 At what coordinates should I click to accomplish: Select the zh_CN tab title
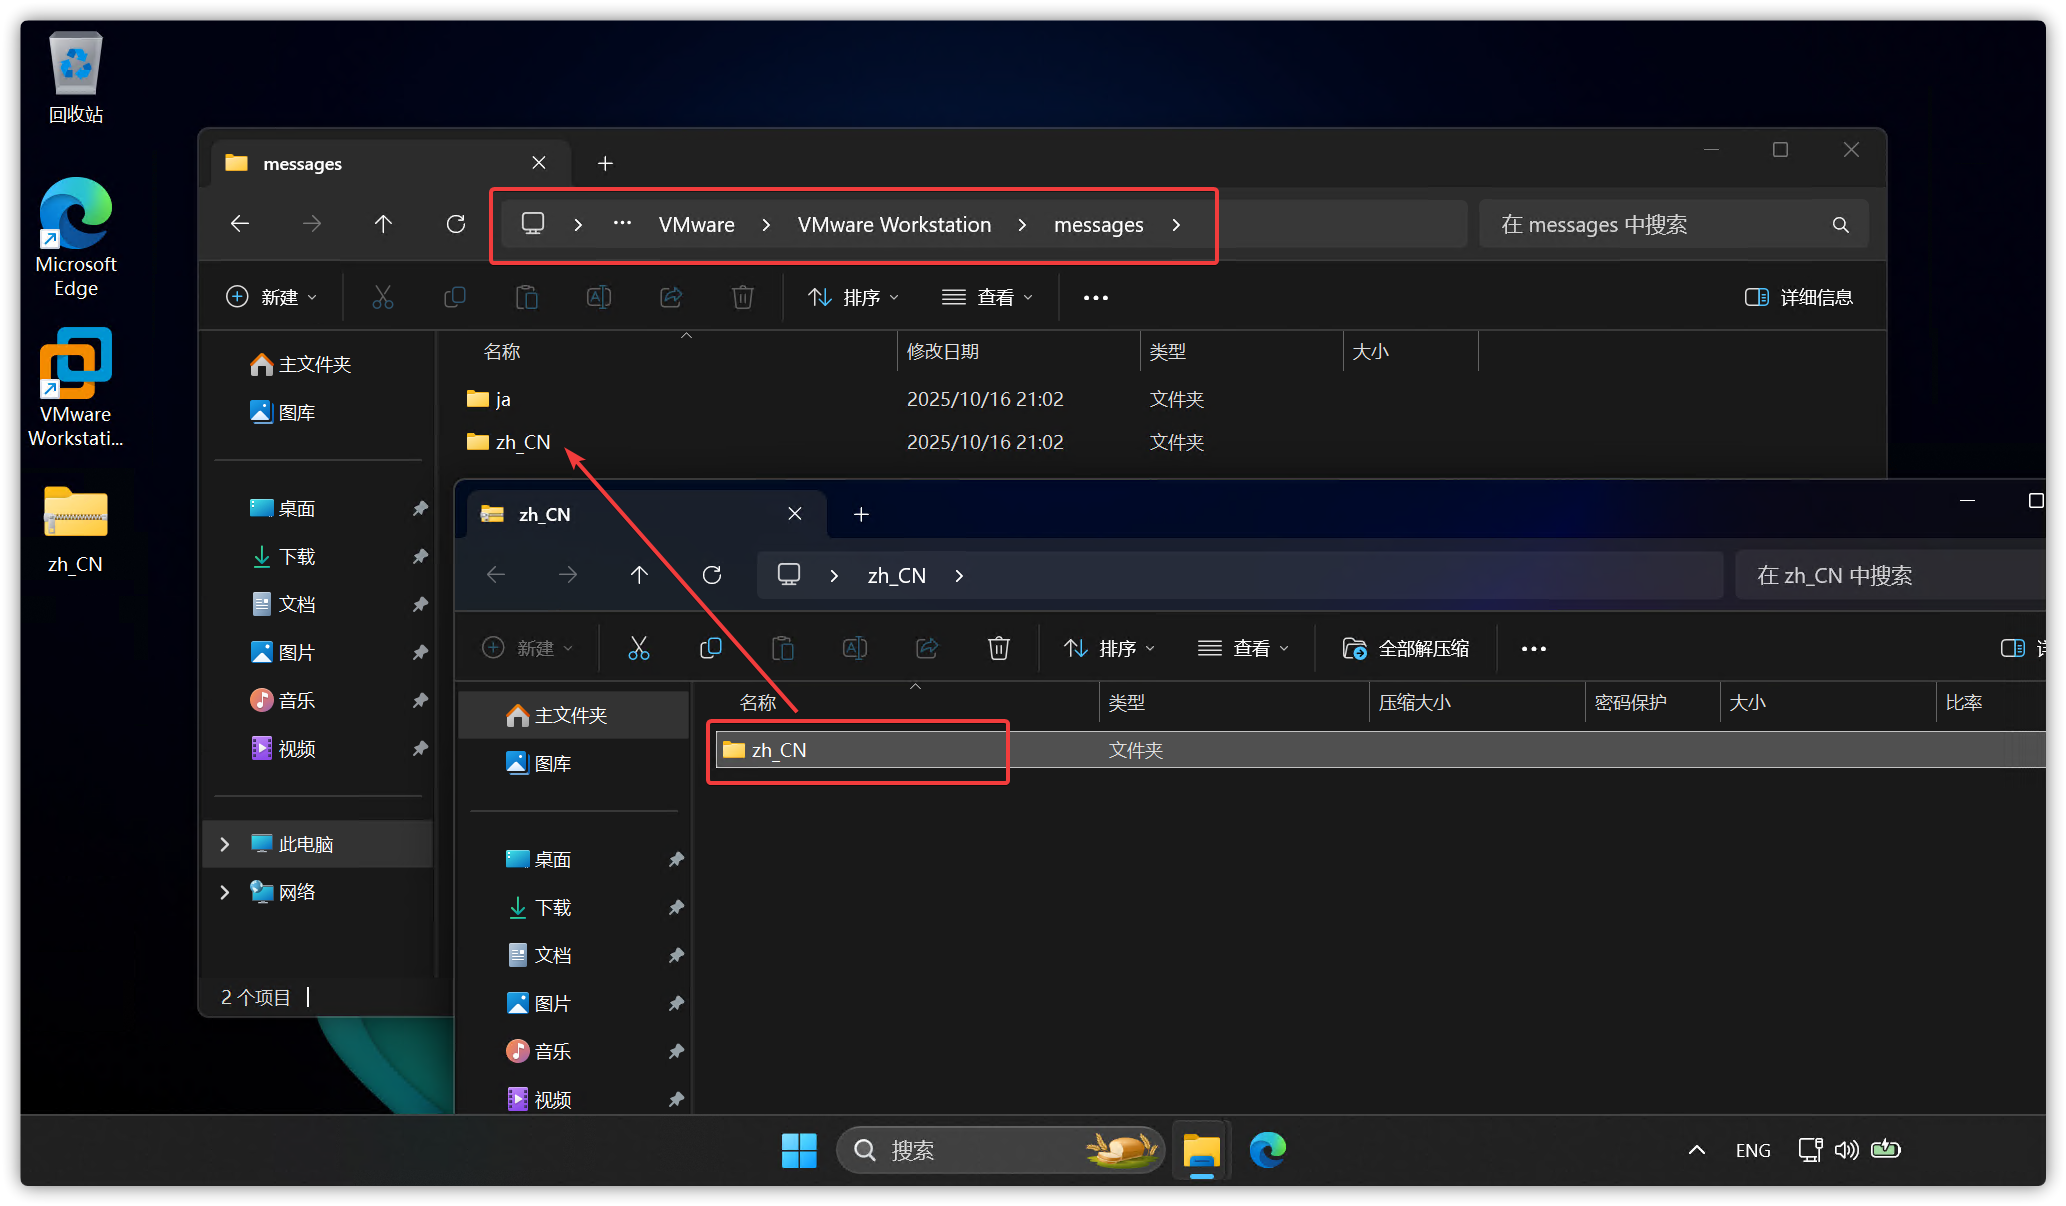point(545,514)
